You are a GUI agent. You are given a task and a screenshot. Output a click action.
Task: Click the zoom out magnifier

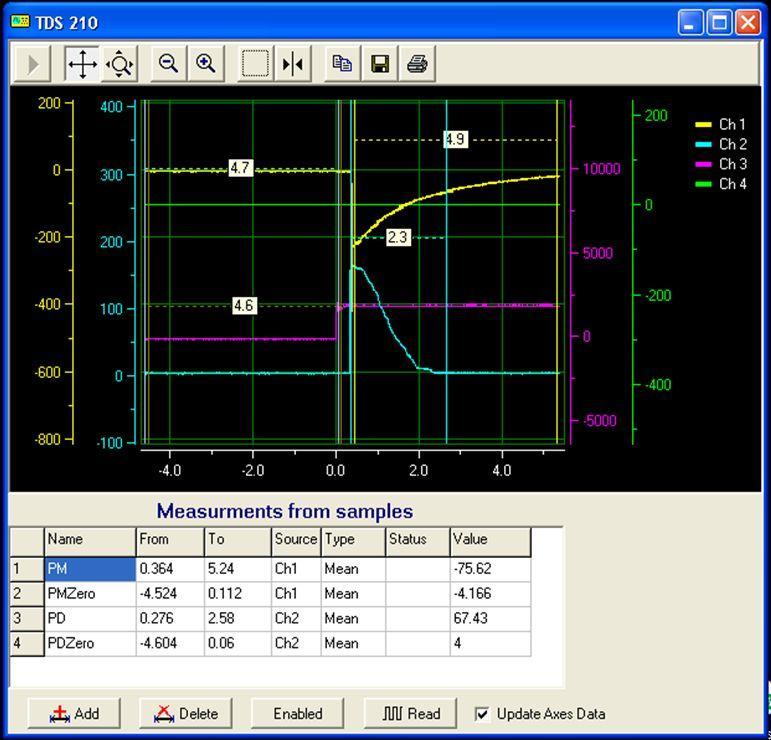[x=168, y=64]
